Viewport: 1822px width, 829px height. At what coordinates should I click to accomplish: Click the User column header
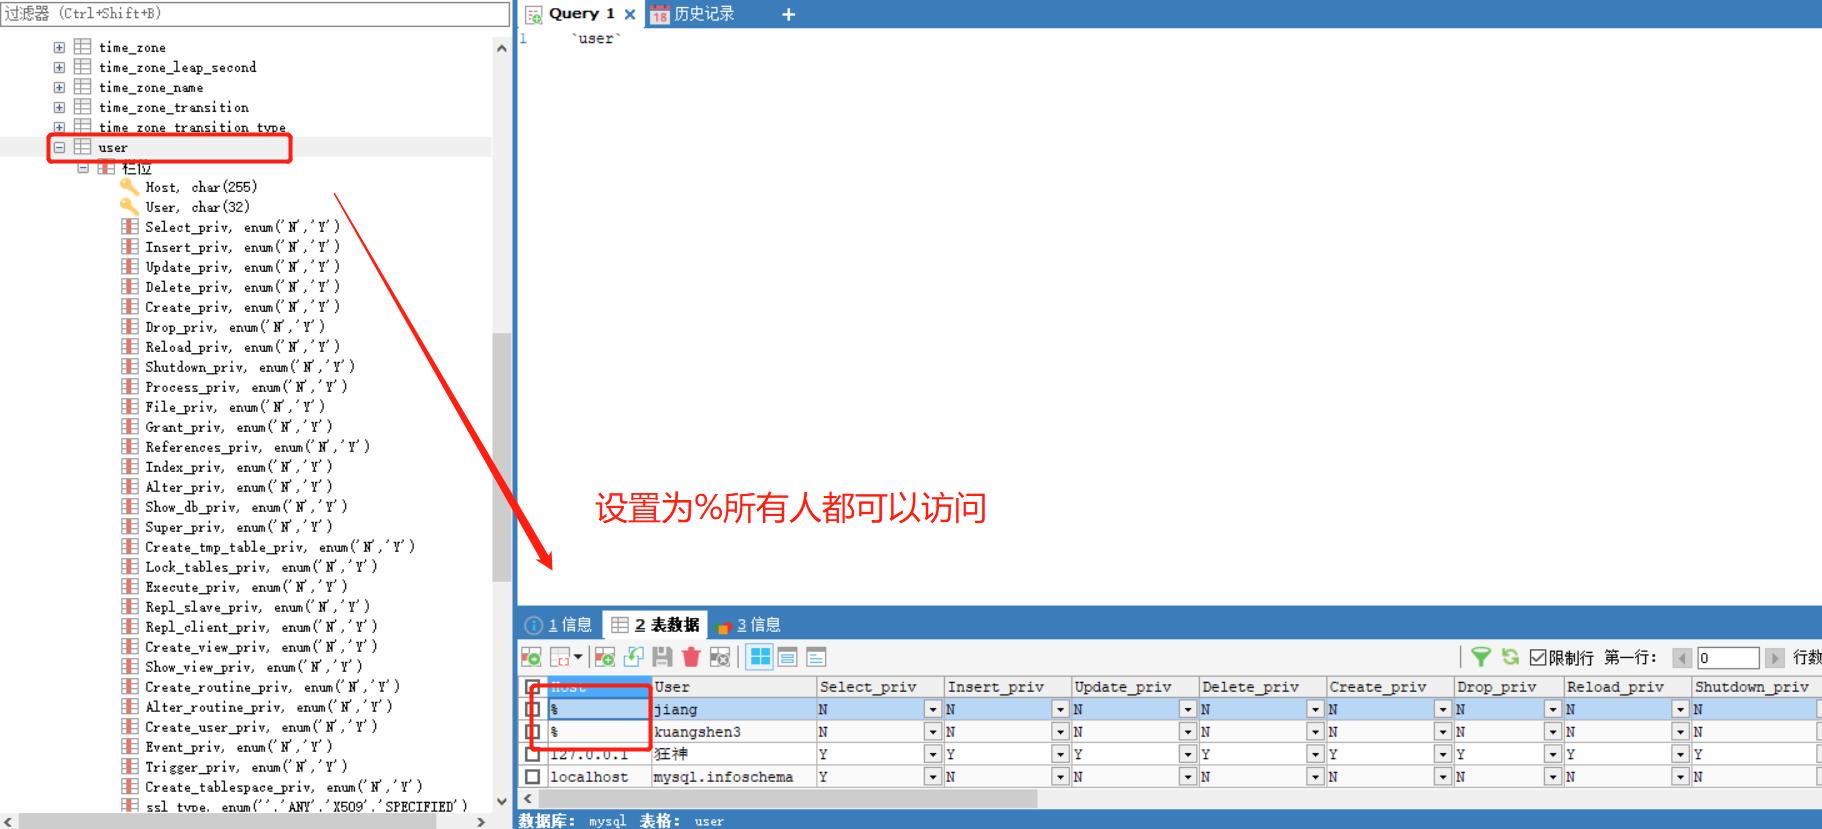(734, 687)
